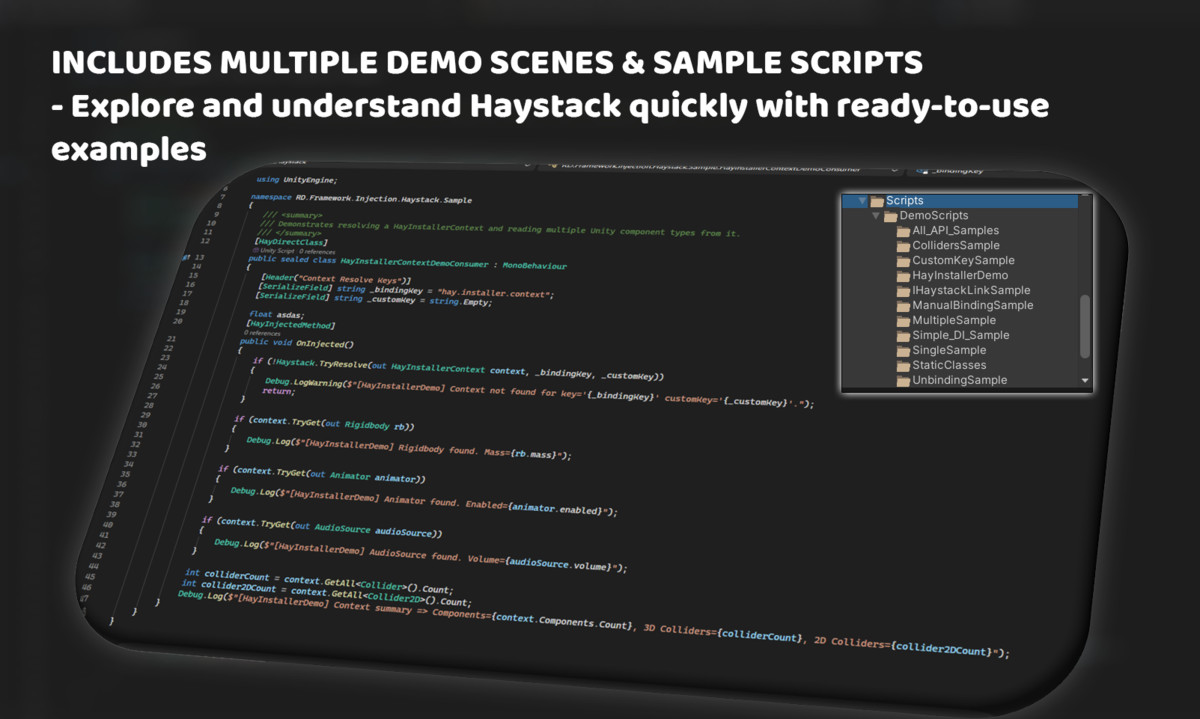Click the MultipleSample folder icon

pyautogui.click(x=904, y=321)
